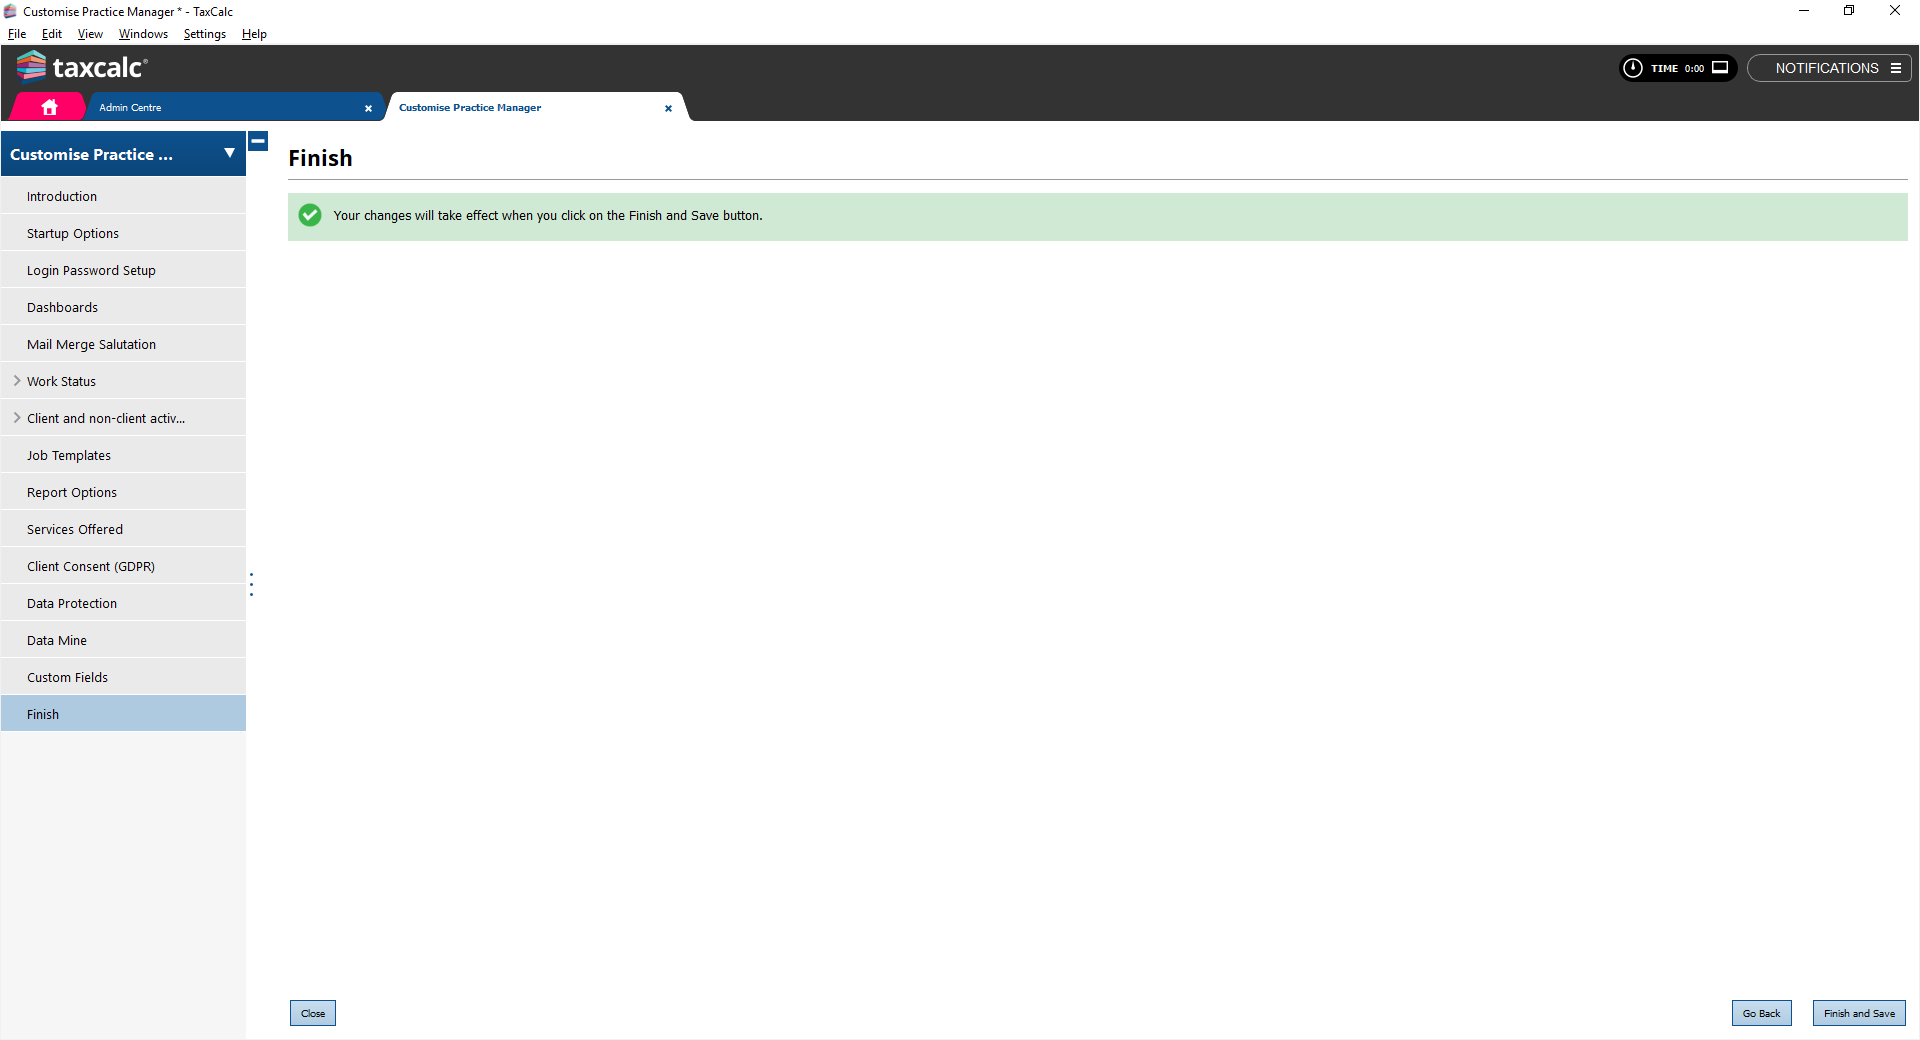Screen dimensions: 1920x1040
Task: Click the timer clock icon
Action: tap(1633, 68)
